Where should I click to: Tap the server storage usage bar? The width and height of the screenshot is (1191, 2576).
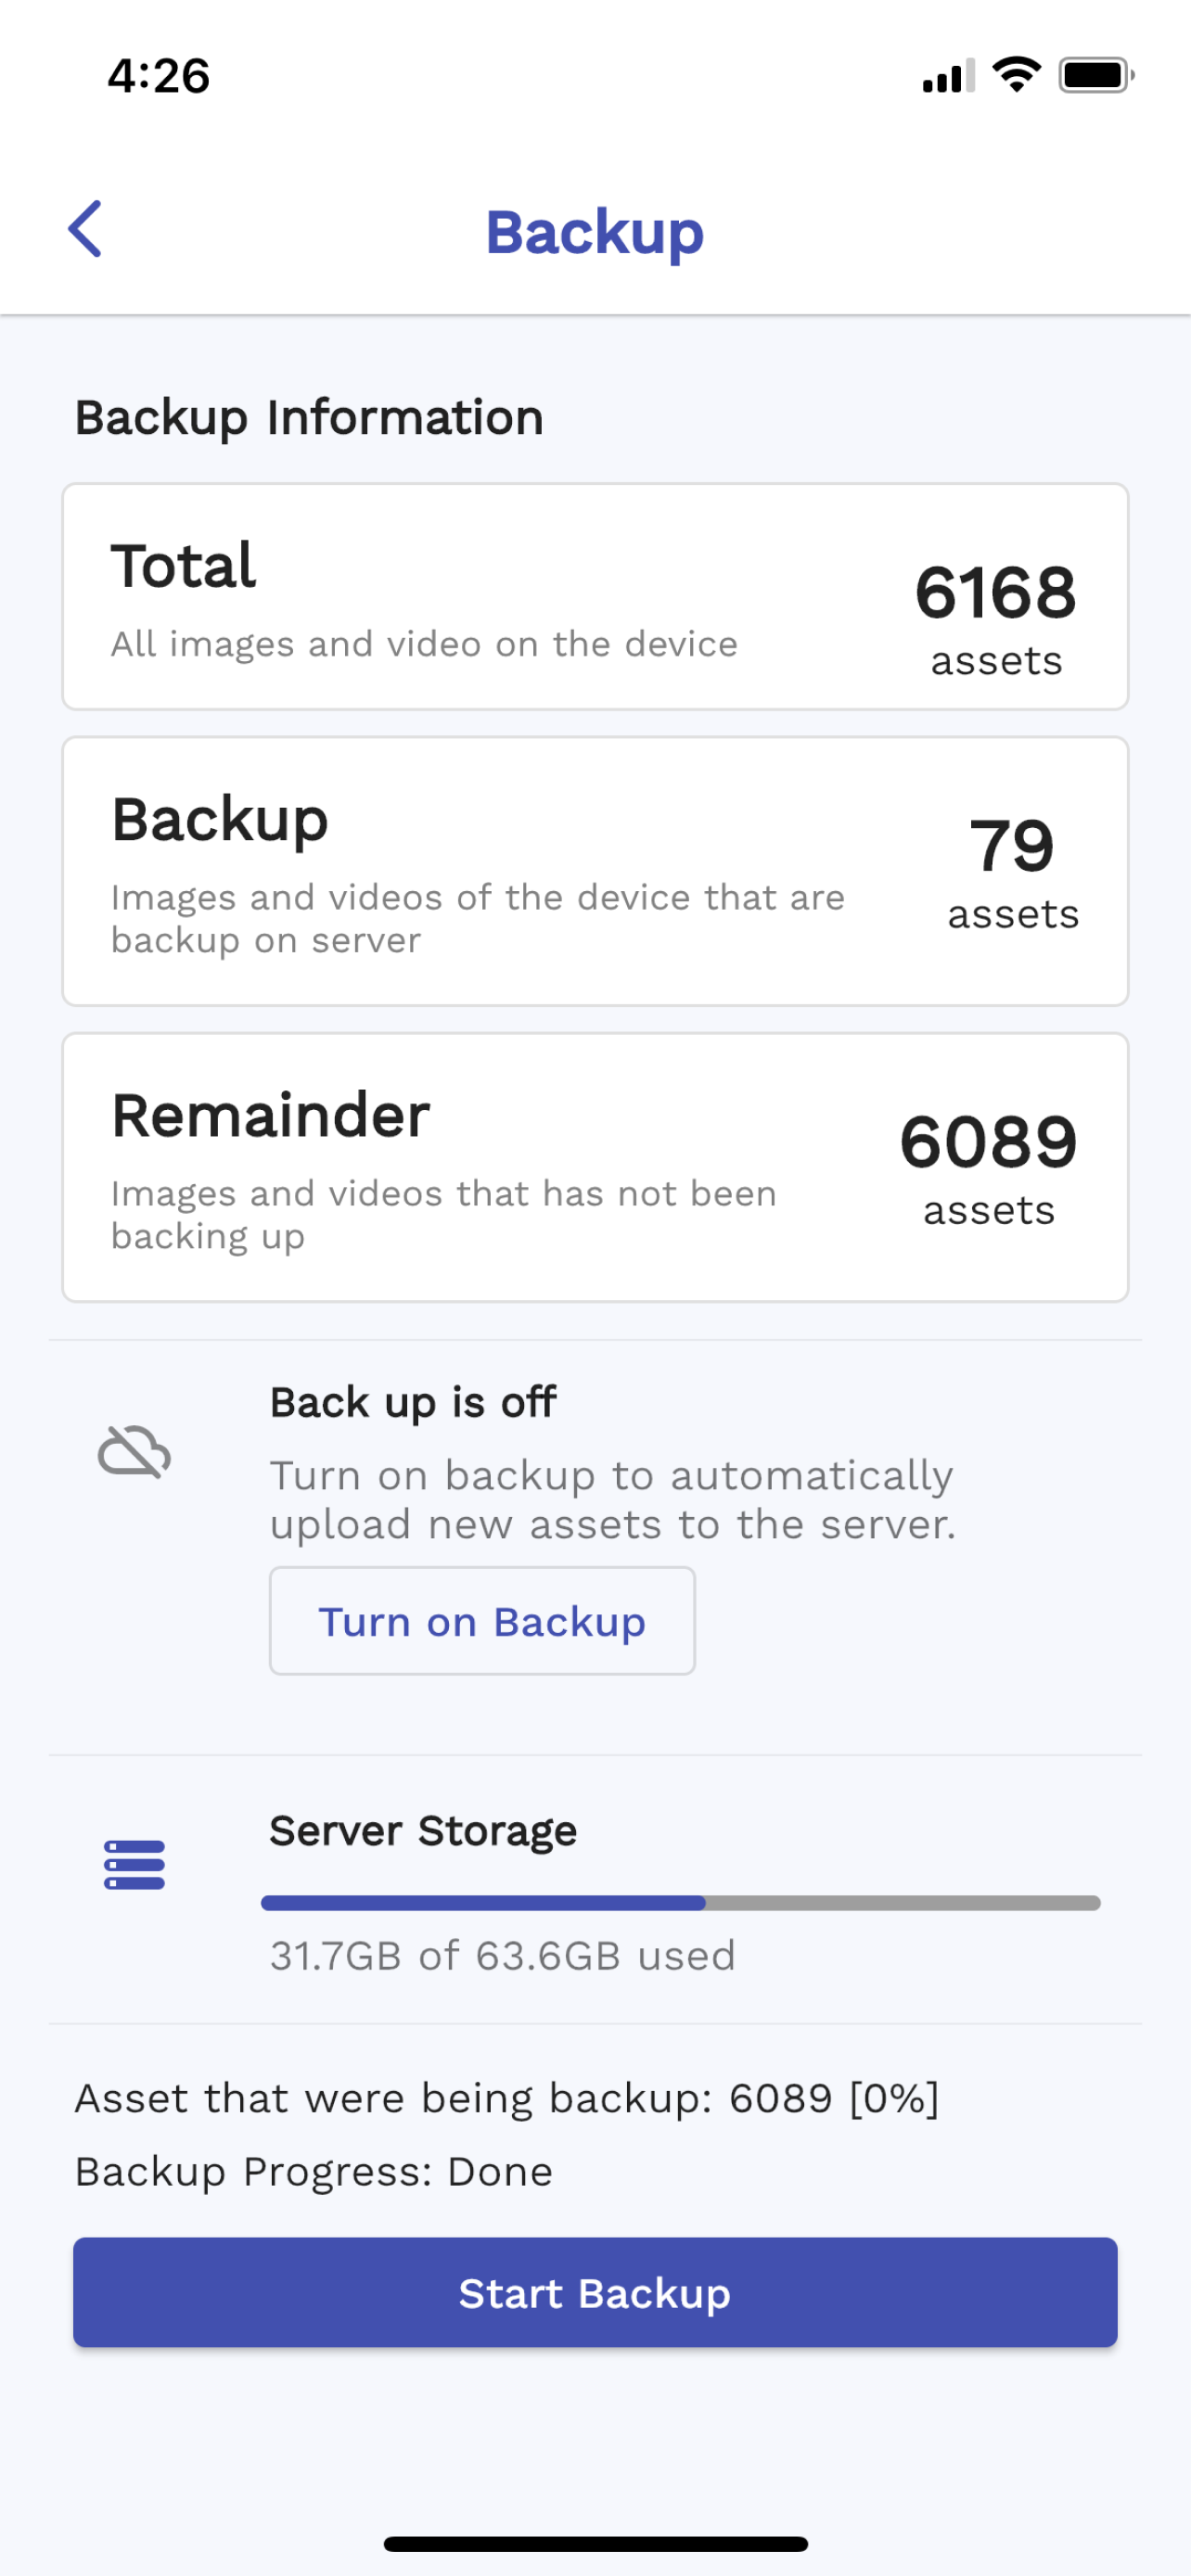click(680, 1904)
